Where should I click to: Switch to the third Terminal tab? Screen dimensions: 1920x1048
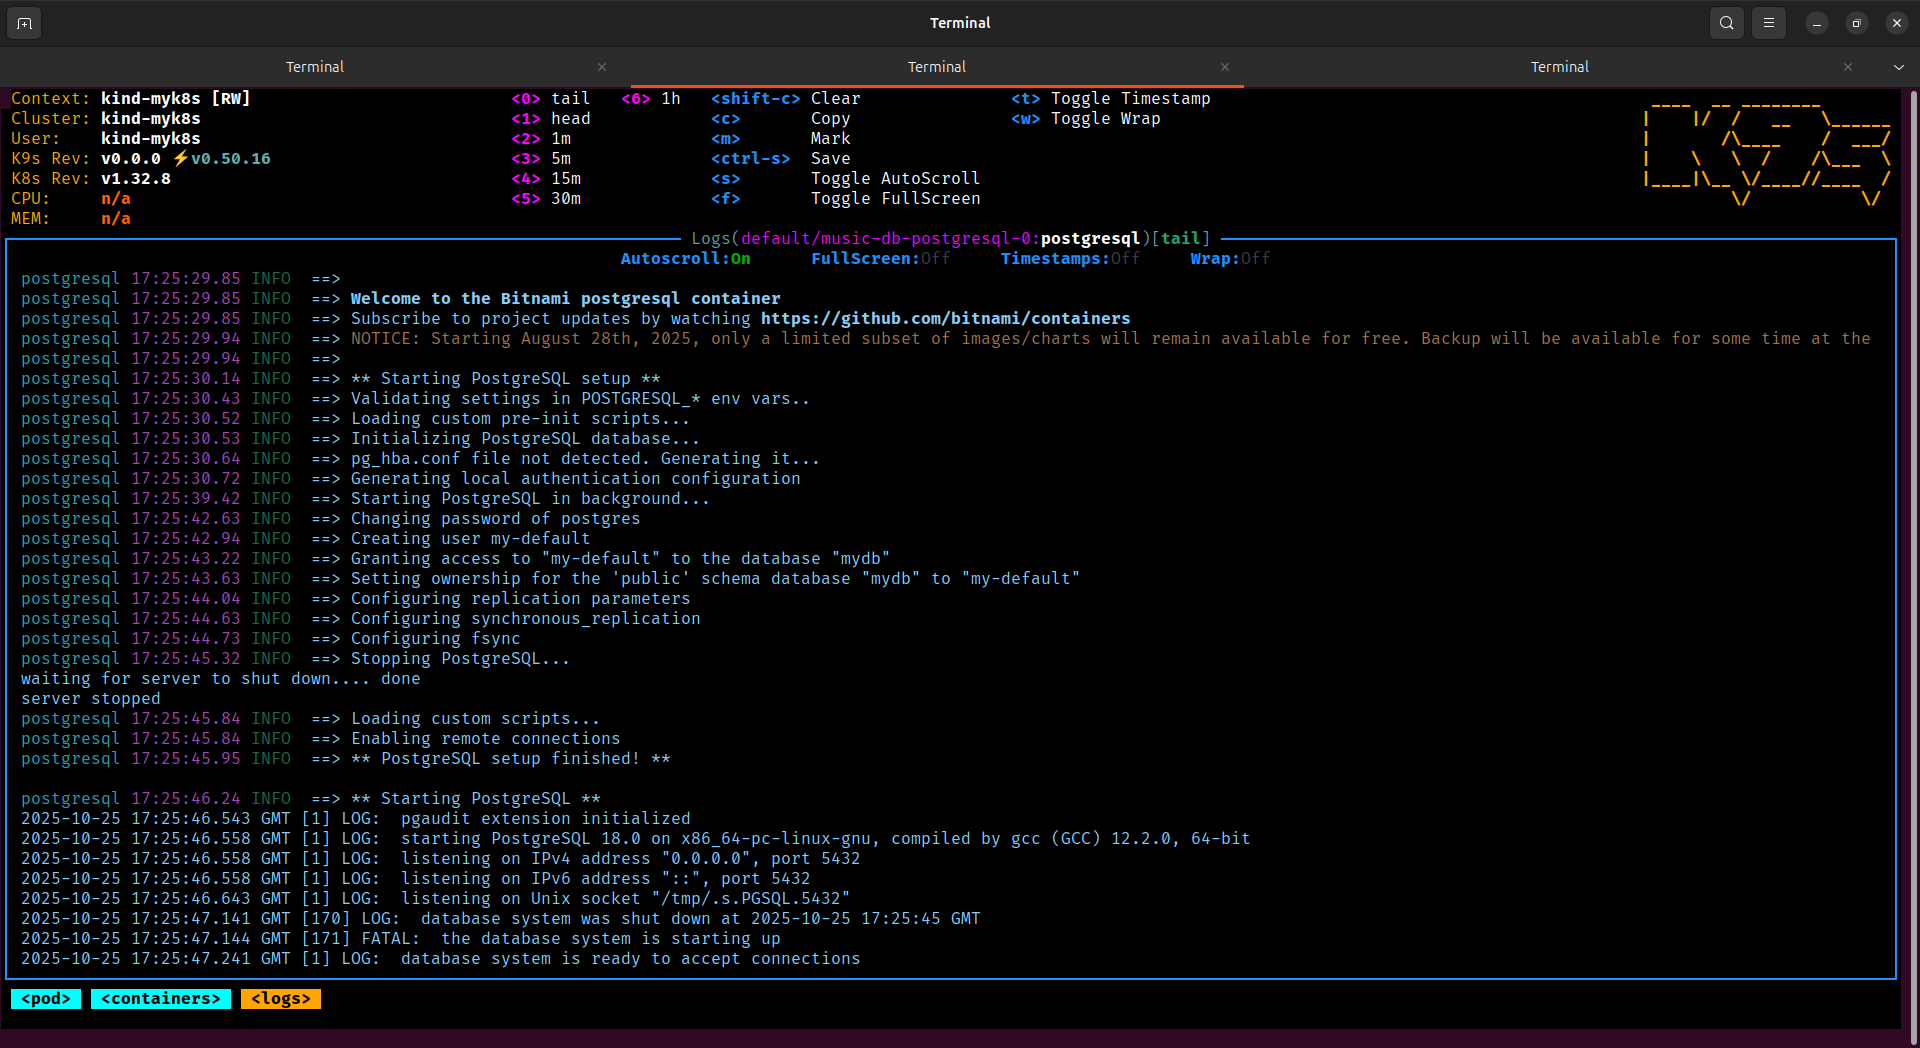1559,67
